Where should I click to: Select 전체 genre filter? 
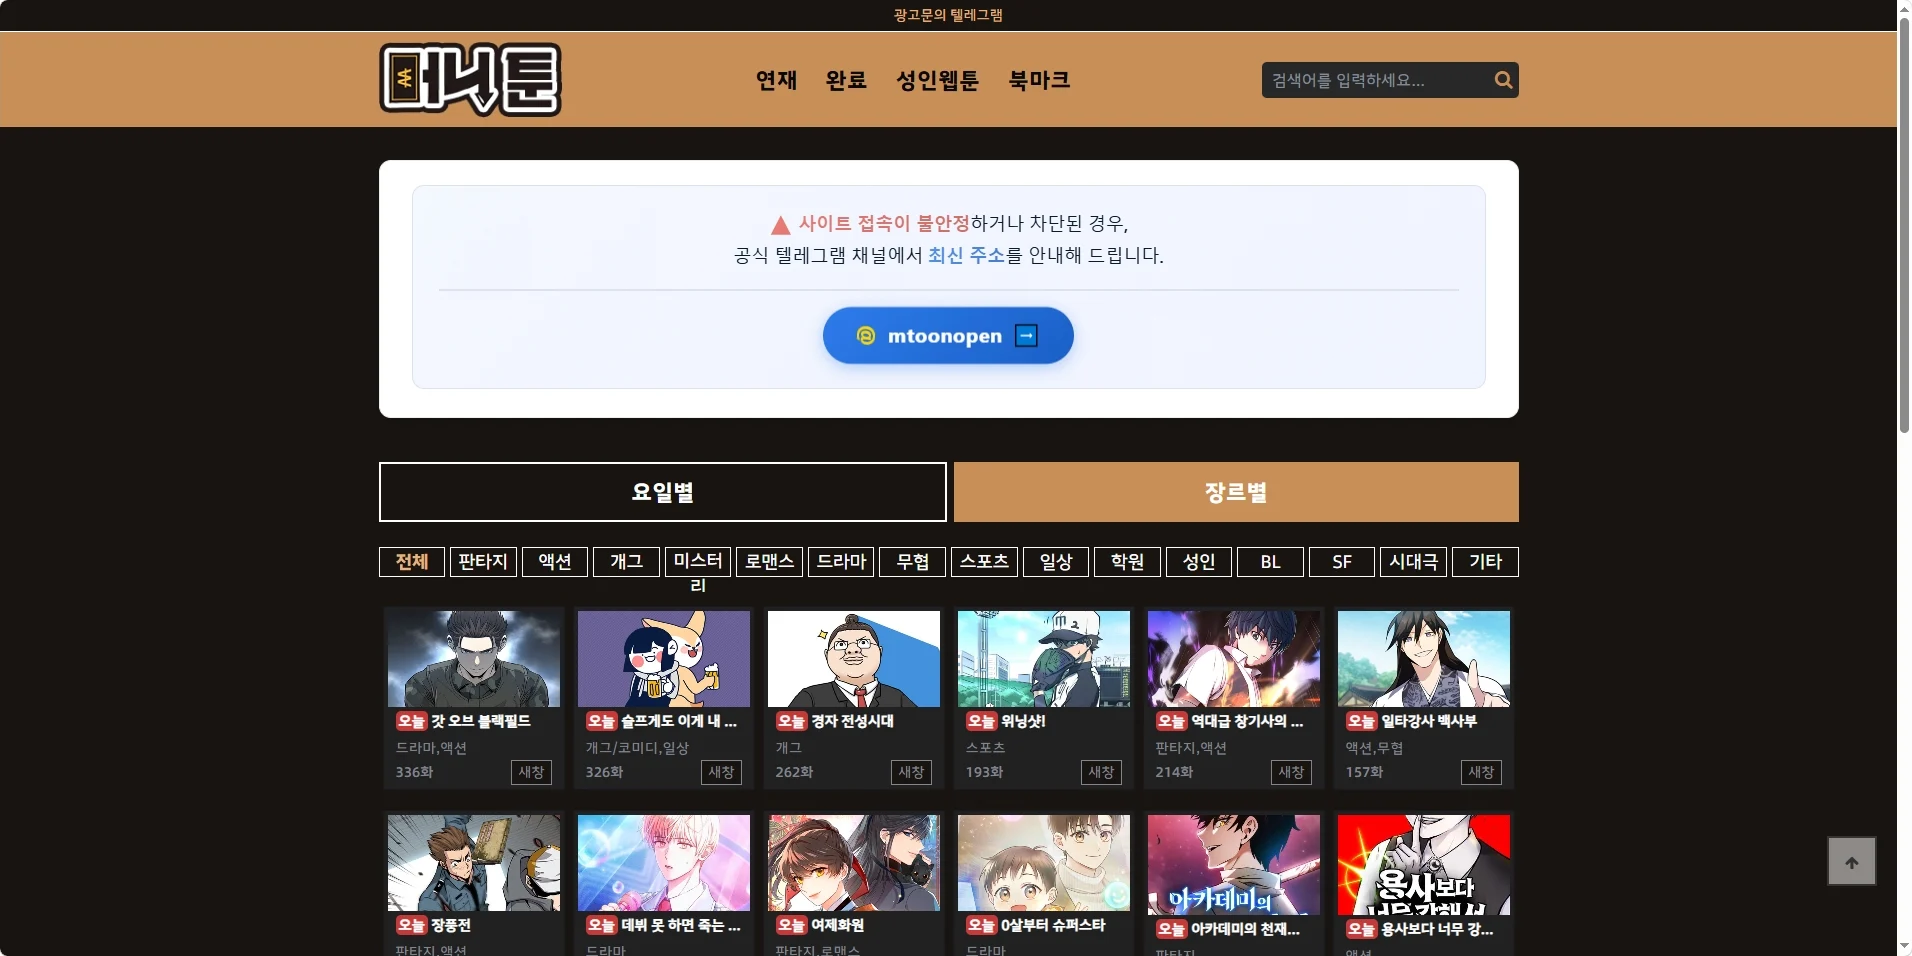point(412,562)
